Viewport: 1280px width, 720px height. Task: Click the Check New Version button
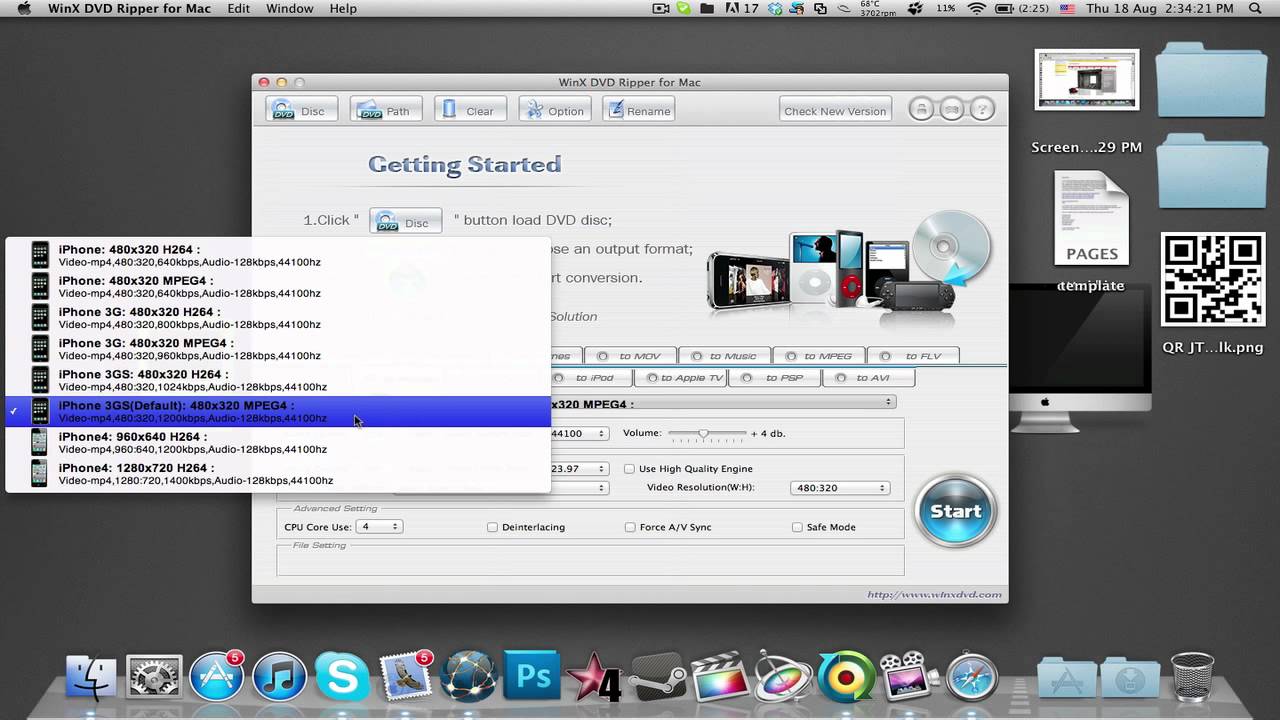pos(835,110)
